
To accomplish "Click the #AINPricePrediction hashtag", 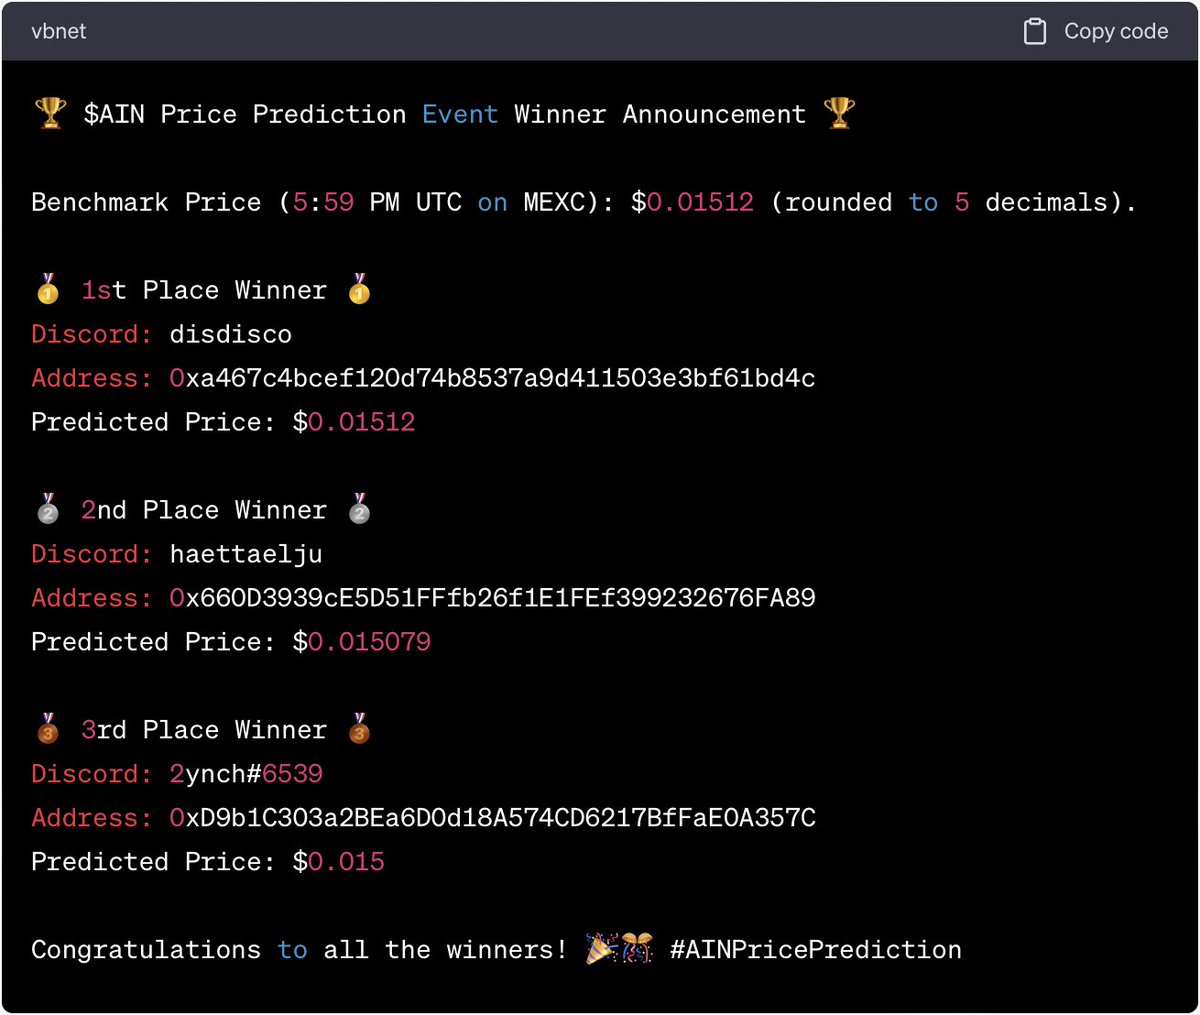I will [816, 949].
